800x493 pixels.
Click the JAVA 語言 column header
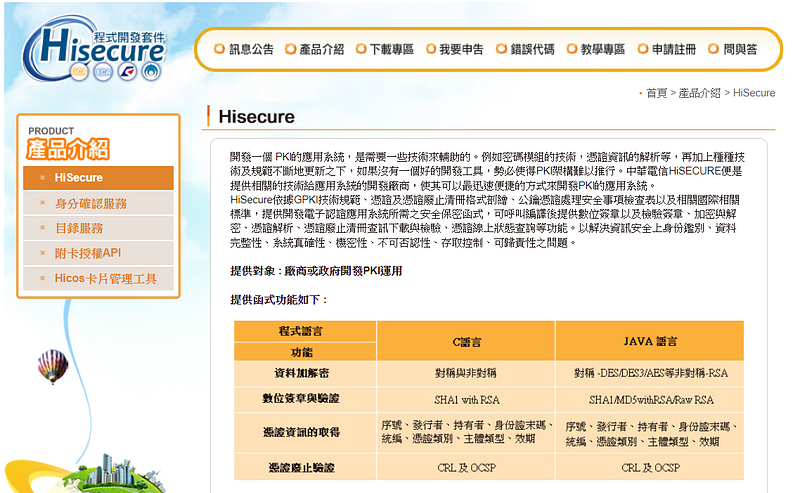(650, 341)
